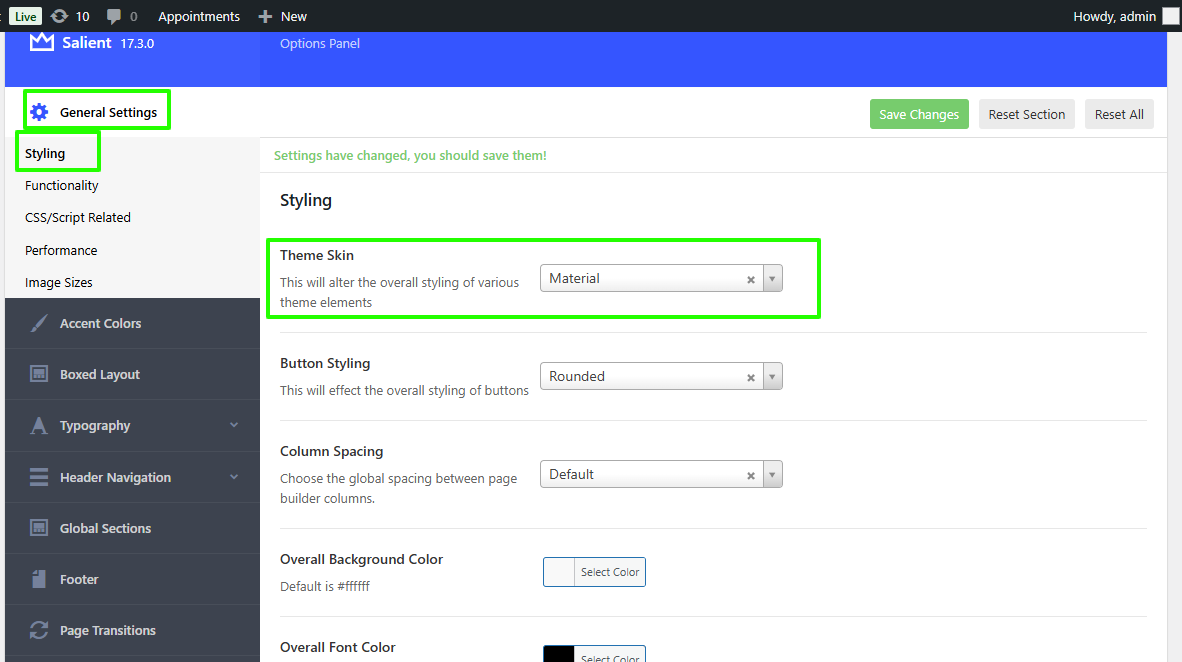1182x662 pixels.
Task: Clear the Button Styling selection with x
Action: [x=751, y=378]
